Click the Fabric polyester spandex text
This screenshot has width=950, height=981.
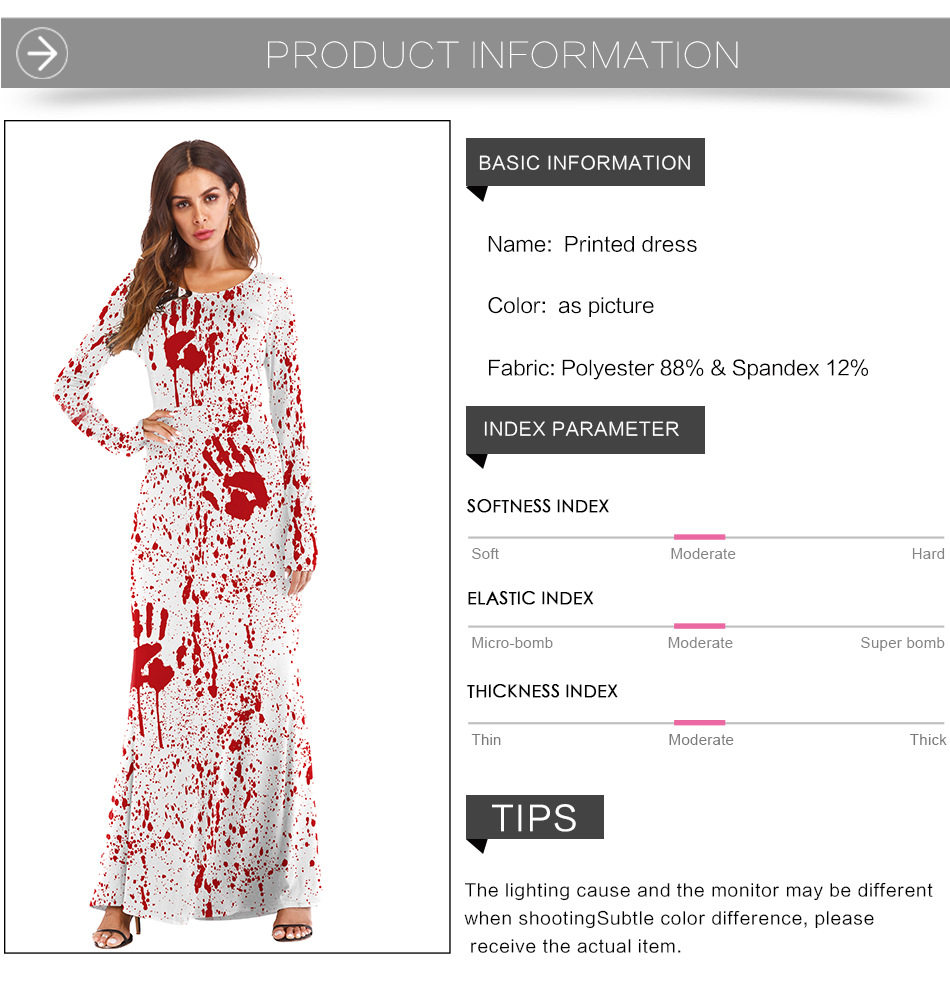pyautogui.click(x=678, y=368)
